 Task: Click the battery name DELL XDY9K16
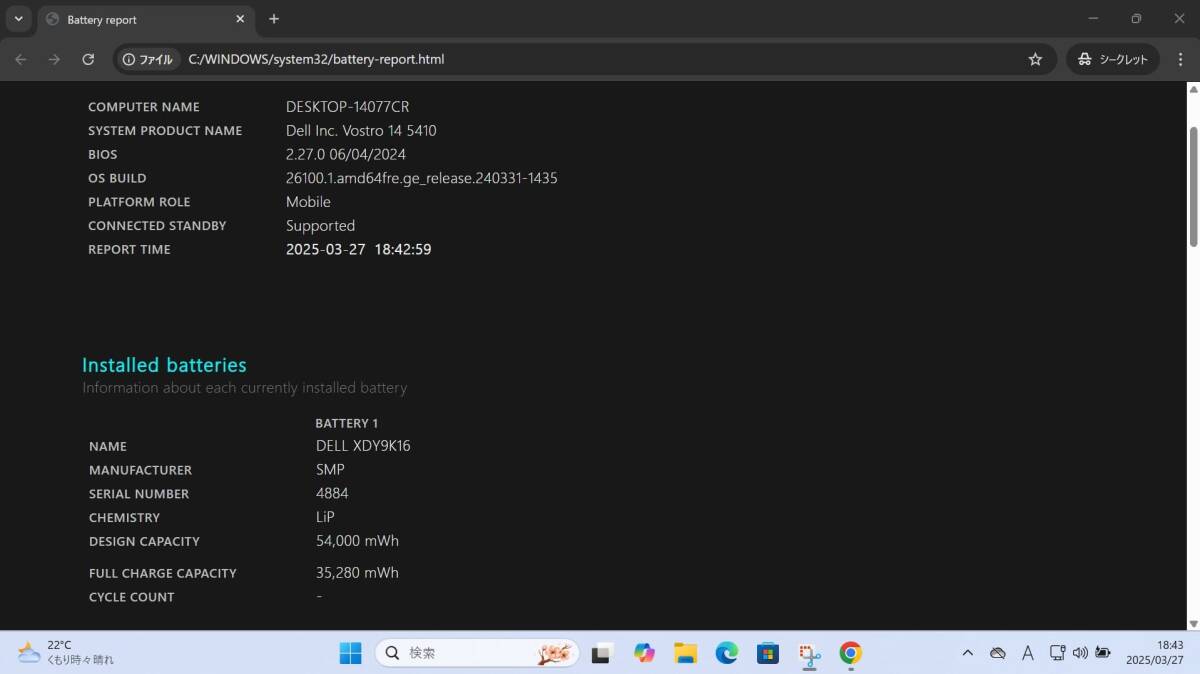pyautogui.click(x=363, y=446)
